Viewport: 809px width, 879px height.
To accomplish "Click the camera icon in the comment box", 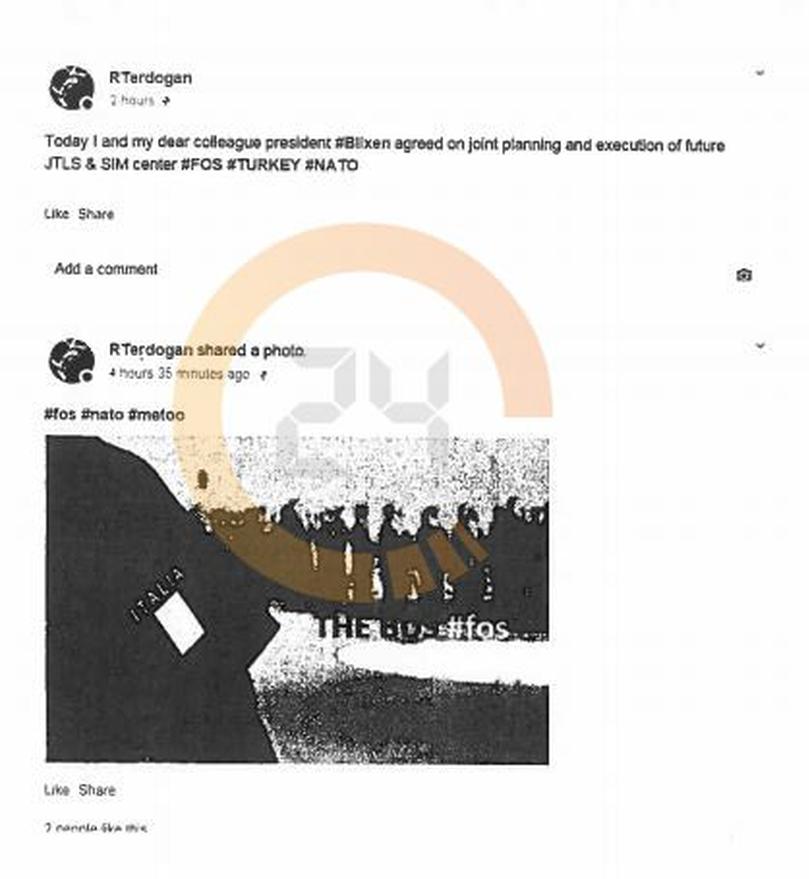I will [x=743, y=275].
